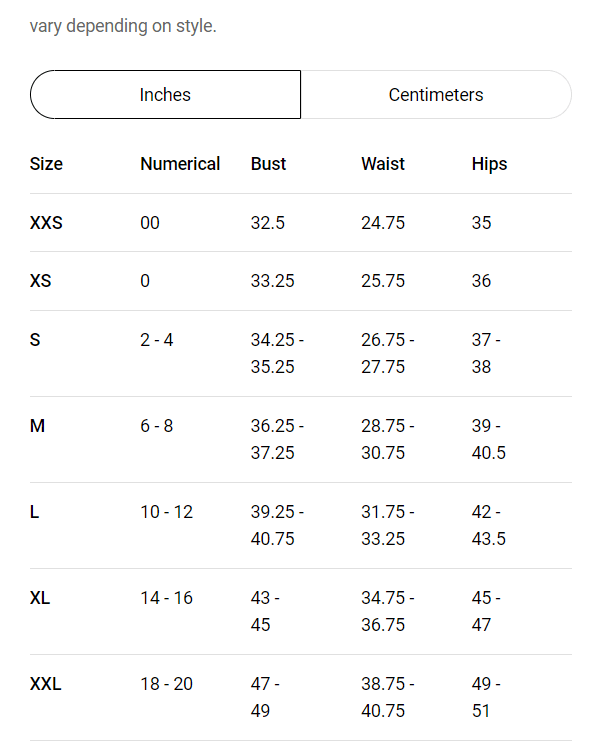
Task: Select the Inches unit toggle
Action: [x=165, y=94]
